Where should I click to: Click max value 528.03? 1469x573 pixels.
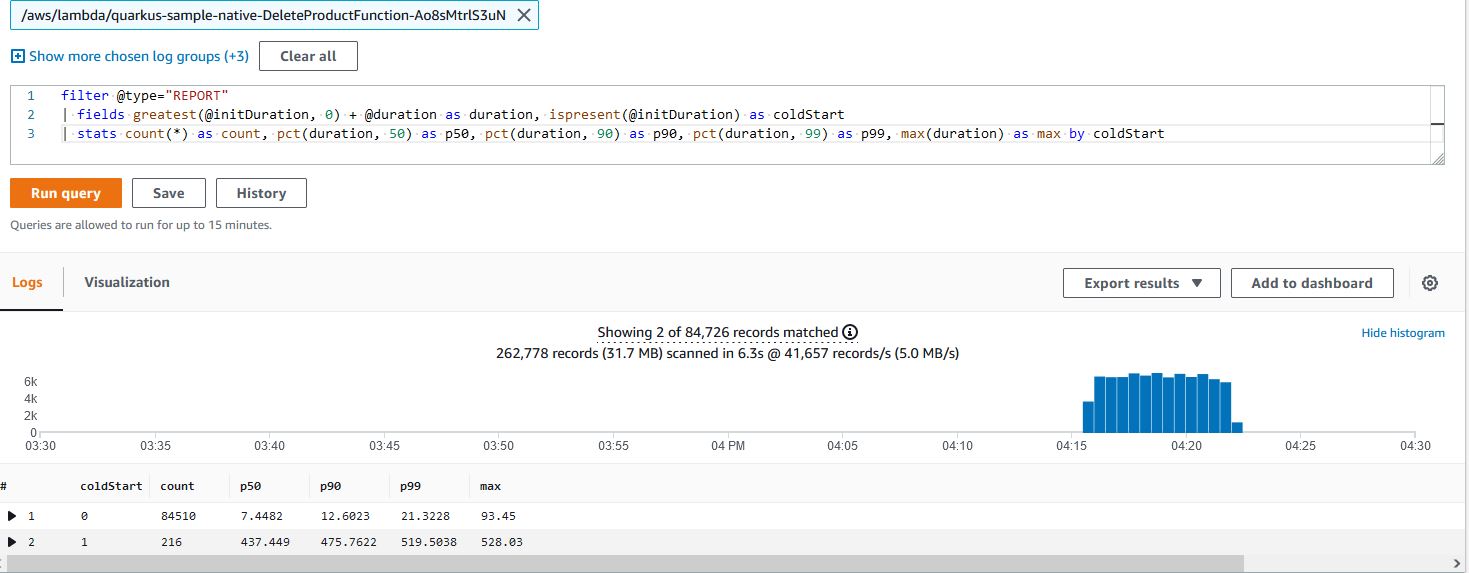501,542
